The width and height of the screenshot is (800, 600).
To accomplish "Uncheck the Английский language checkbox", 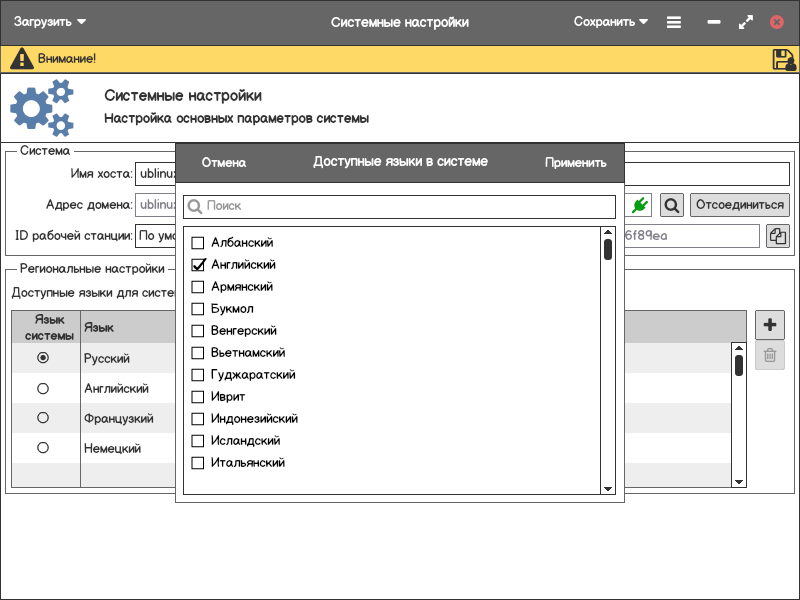I will click(x=198, y=265).
